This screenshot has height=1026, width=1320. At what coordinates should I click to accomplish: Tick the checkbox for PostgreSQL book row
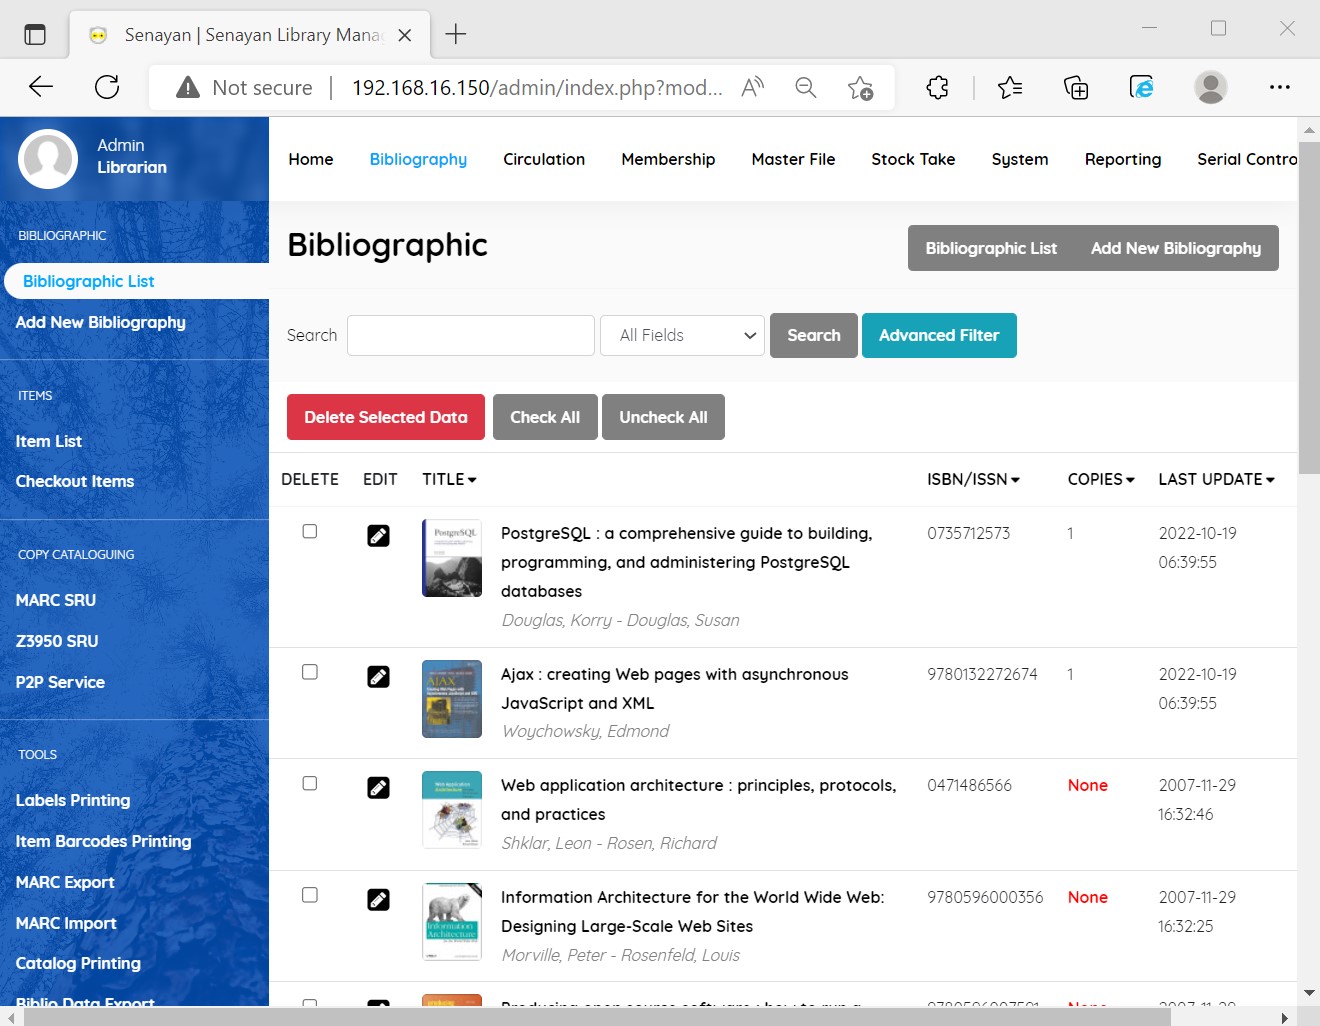[310, 532]
